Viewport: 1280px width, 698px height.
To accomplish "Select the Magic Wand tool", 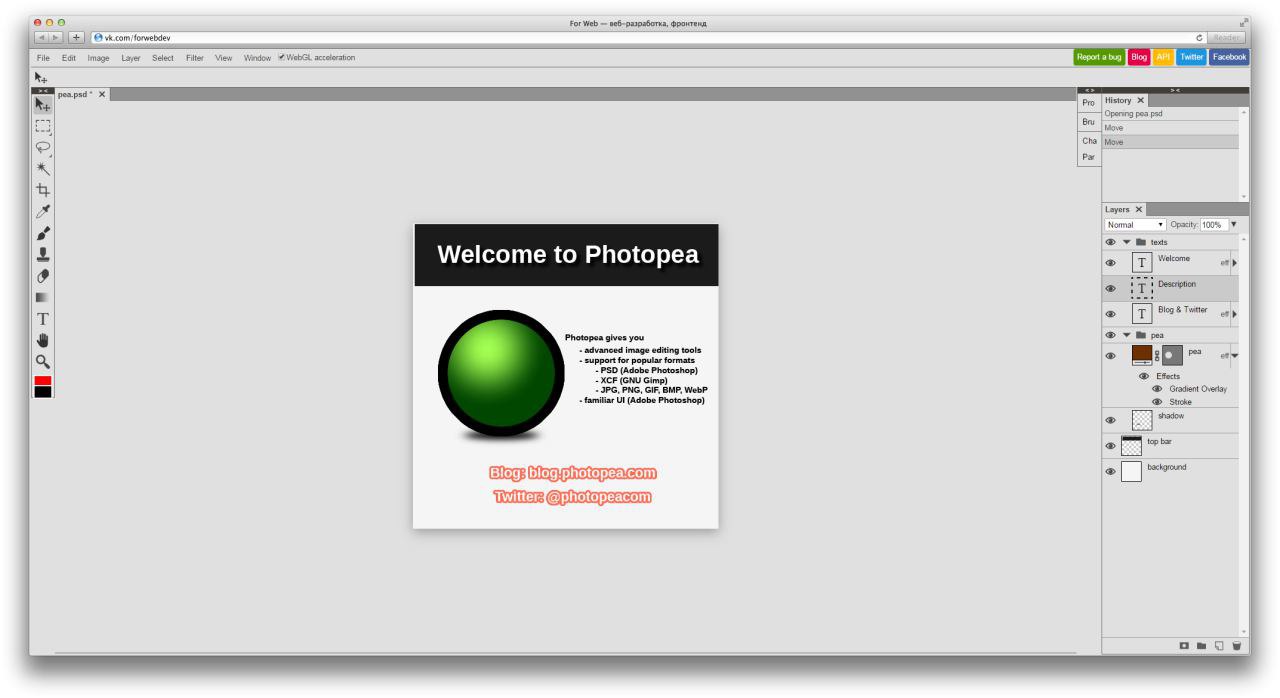I will tap(43, 168).
